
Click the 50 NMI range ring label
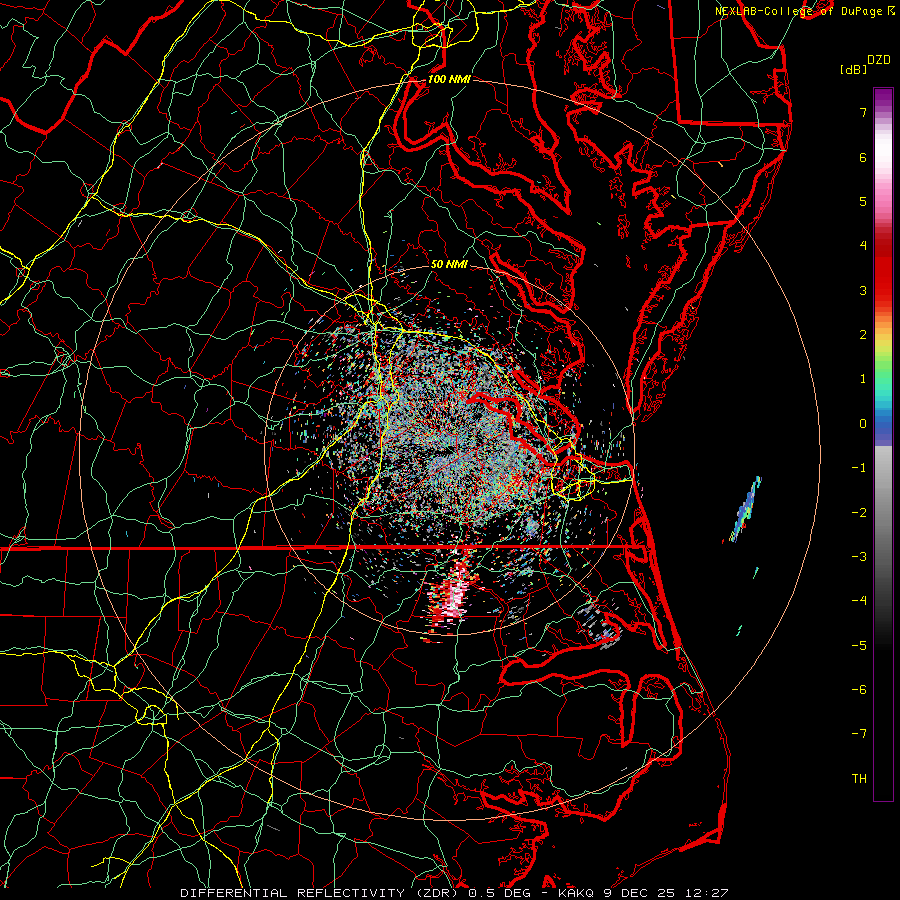pyautogui.click(x=449, y=264)
